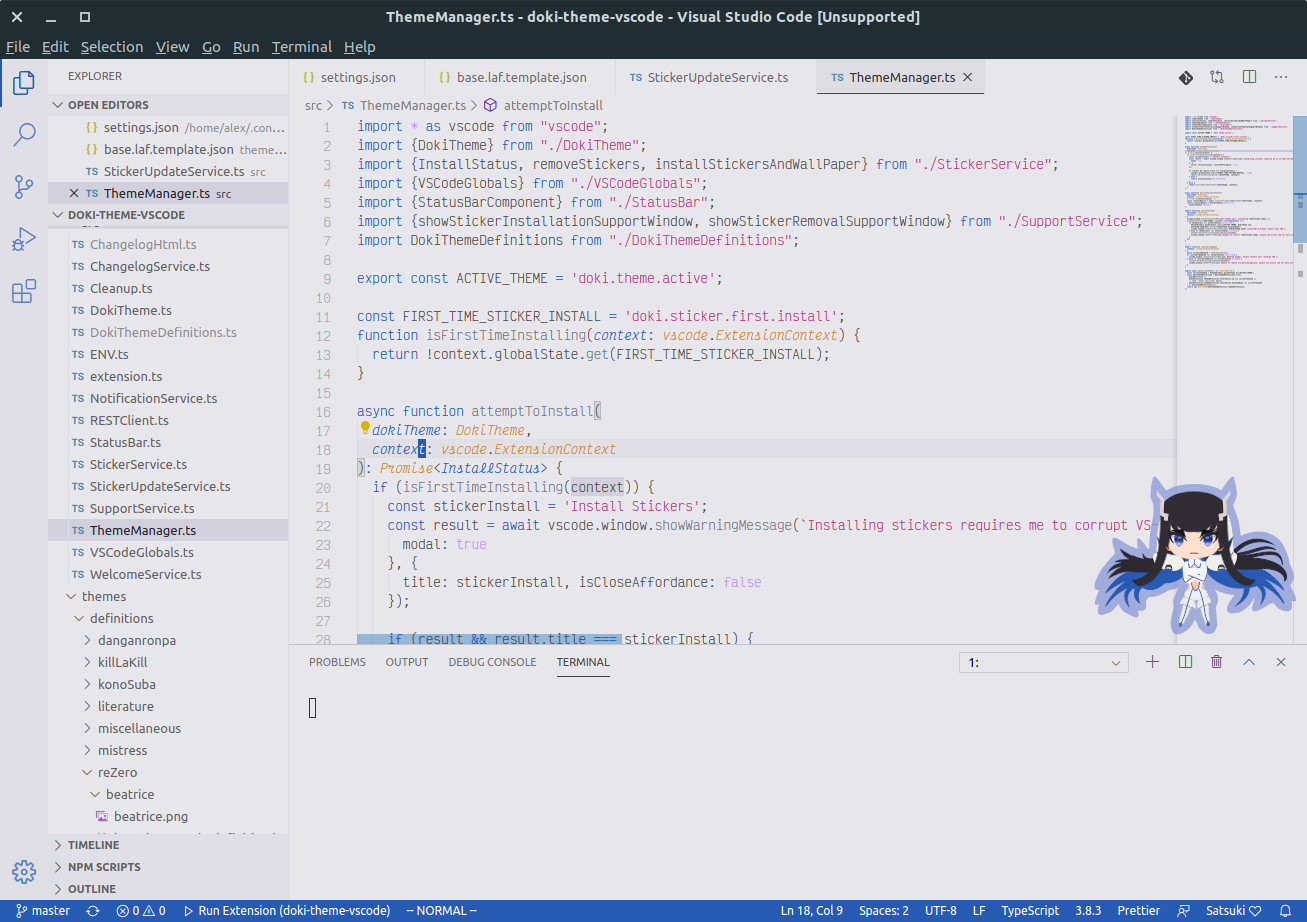Open the Explorer view in activity bar
Viewport: 1307px width, 922px height.
(x=24, y=83)
